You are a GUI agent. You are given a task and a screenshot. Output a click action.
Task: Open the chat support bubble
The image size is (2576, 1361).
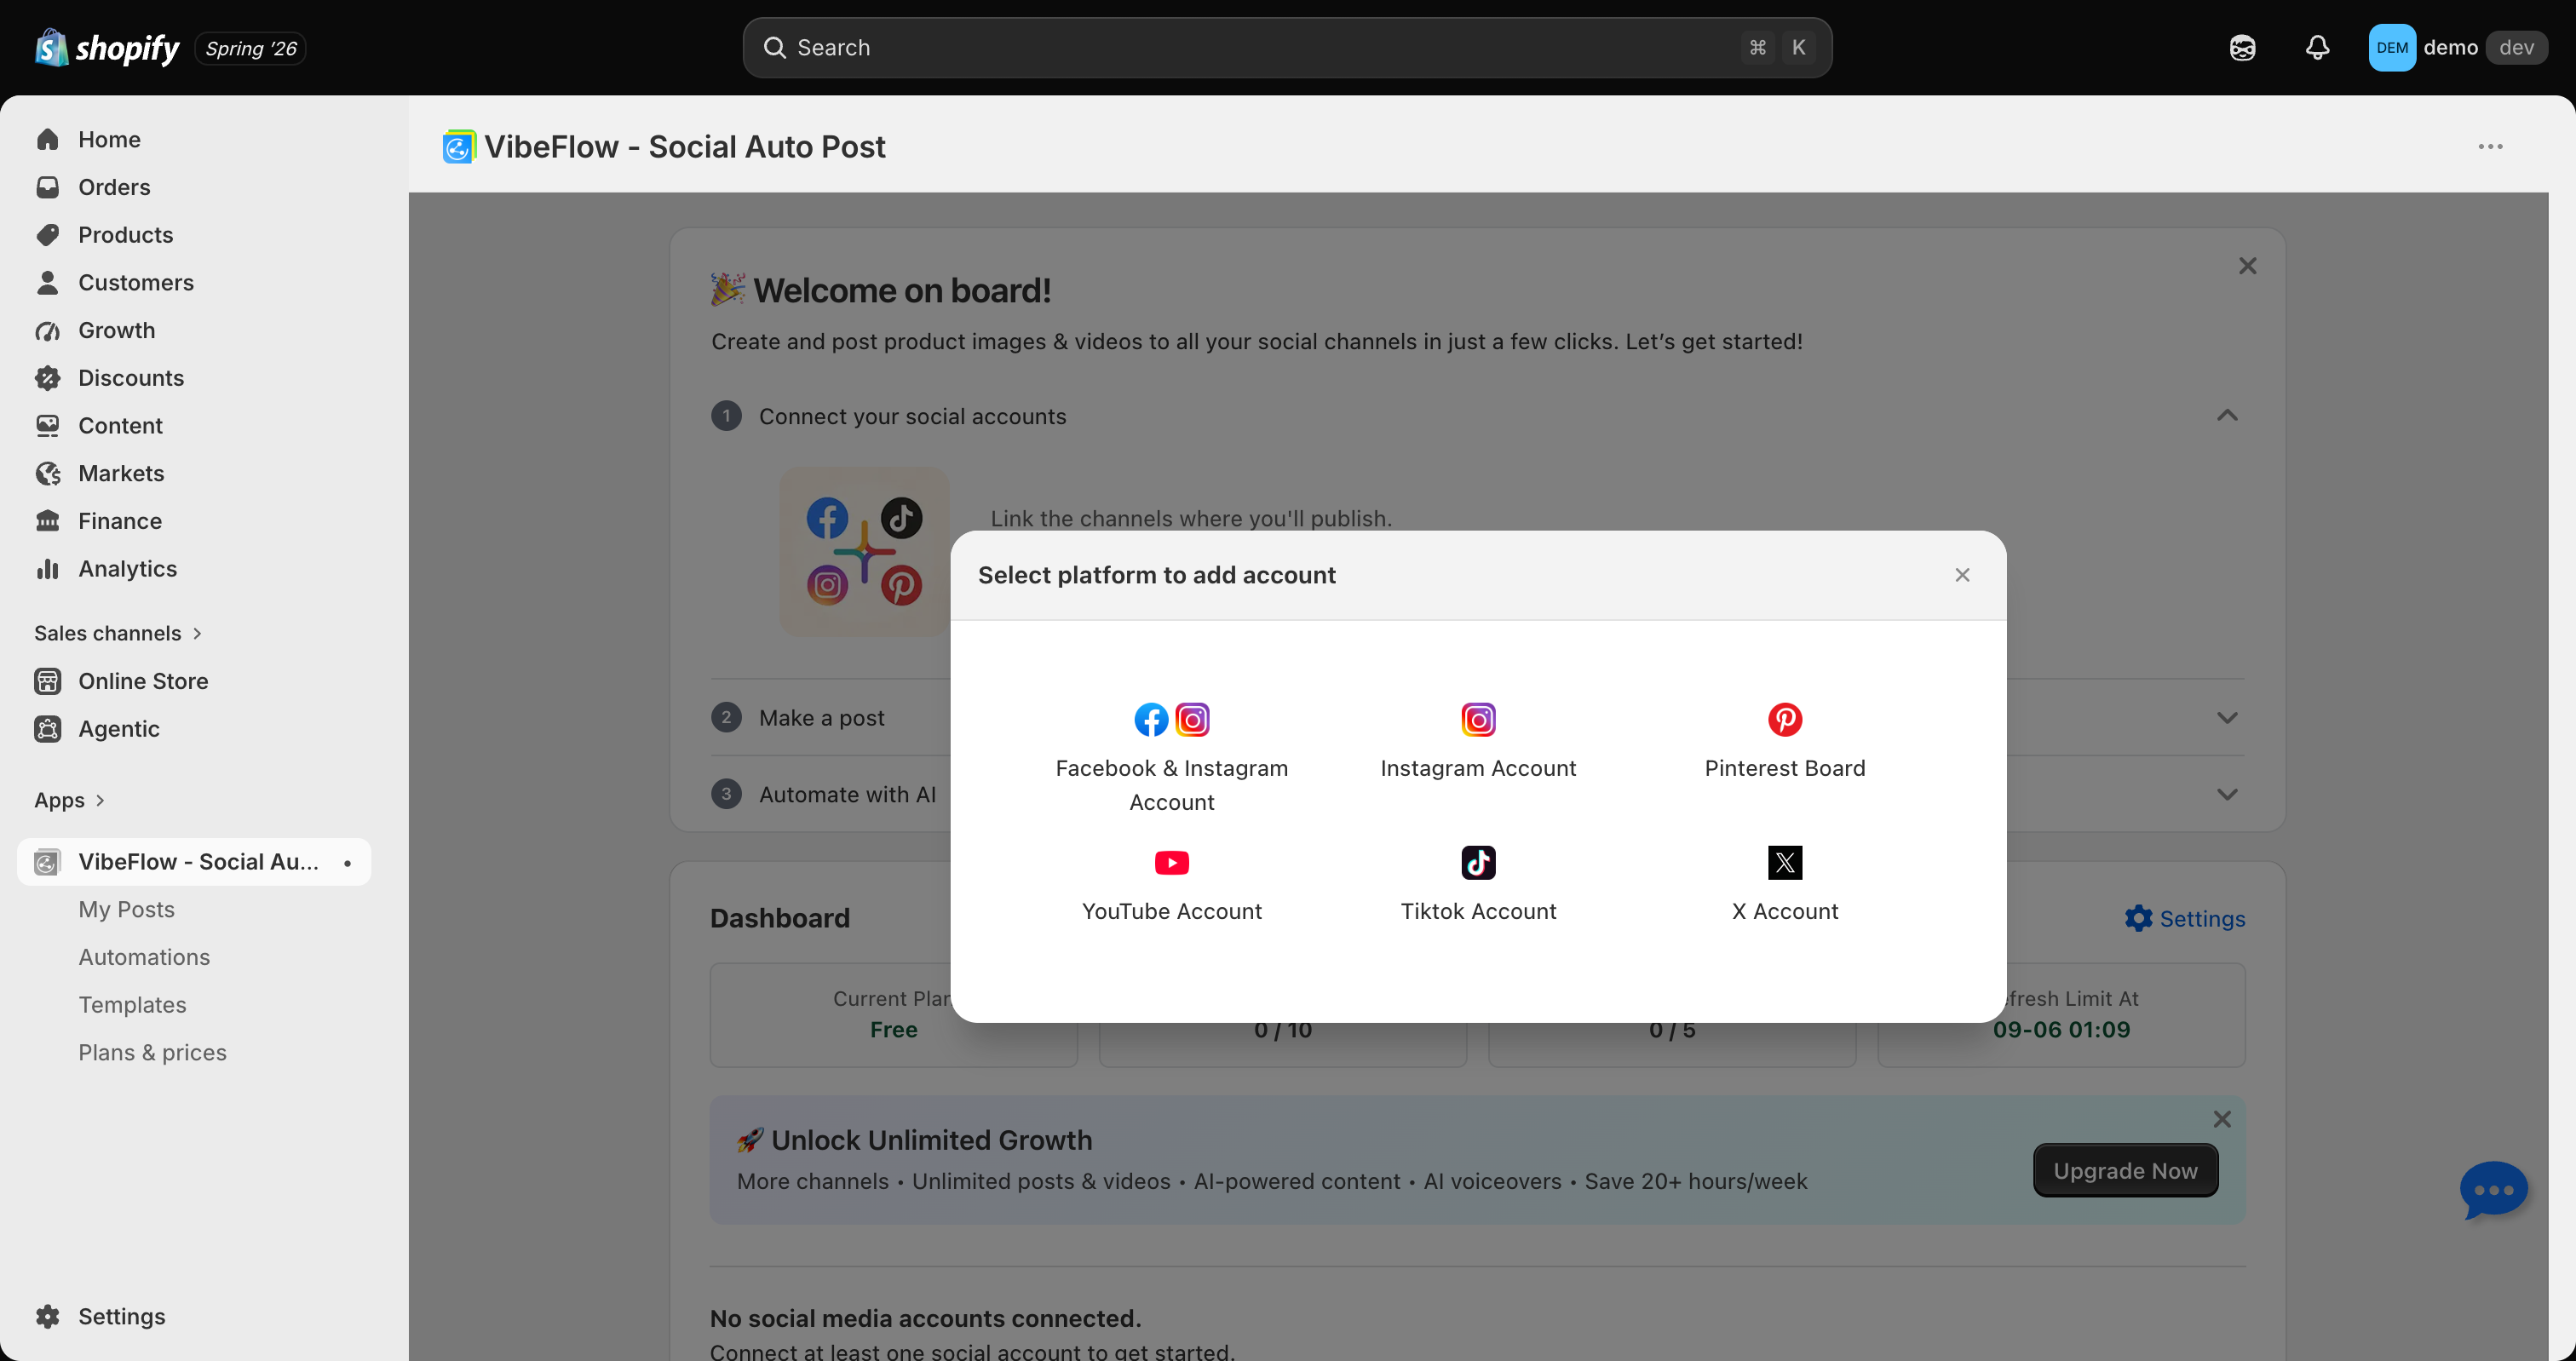[x=2493, y=1190]
